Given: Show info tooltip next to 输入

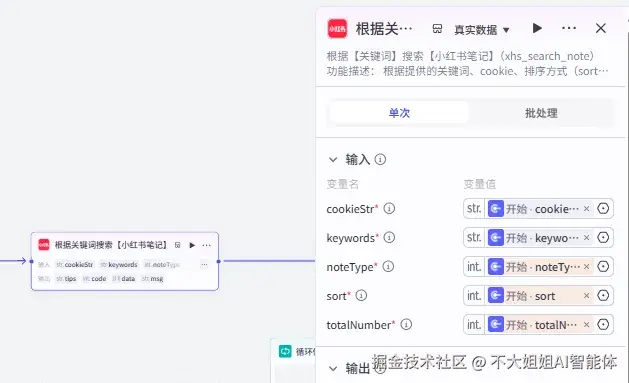Looking at the screenshot, I should click(x=380, y=160).
